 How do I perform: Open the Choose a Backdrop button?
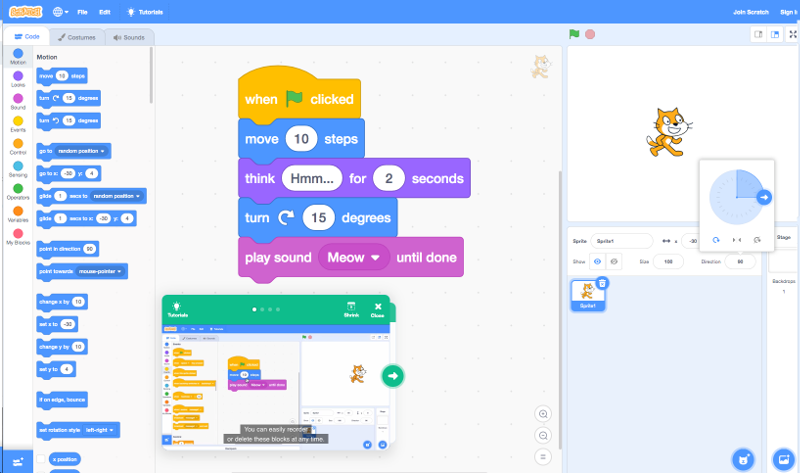[784, 460]
